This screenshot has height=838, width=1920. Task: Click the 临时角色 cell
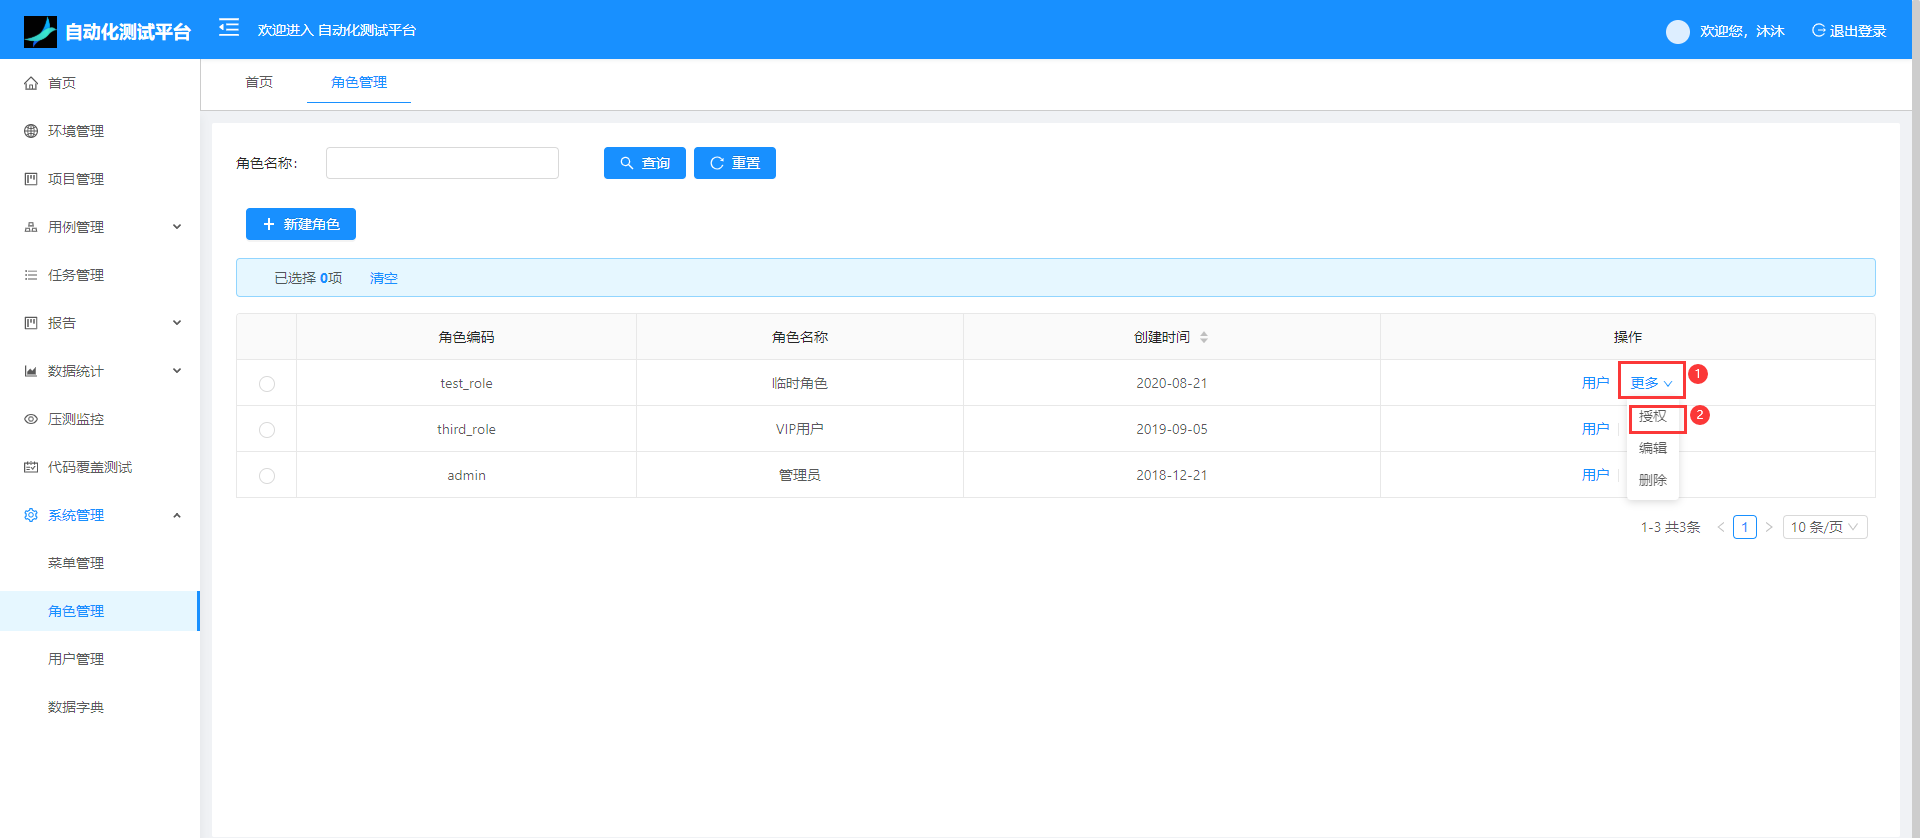click(800, 383)
